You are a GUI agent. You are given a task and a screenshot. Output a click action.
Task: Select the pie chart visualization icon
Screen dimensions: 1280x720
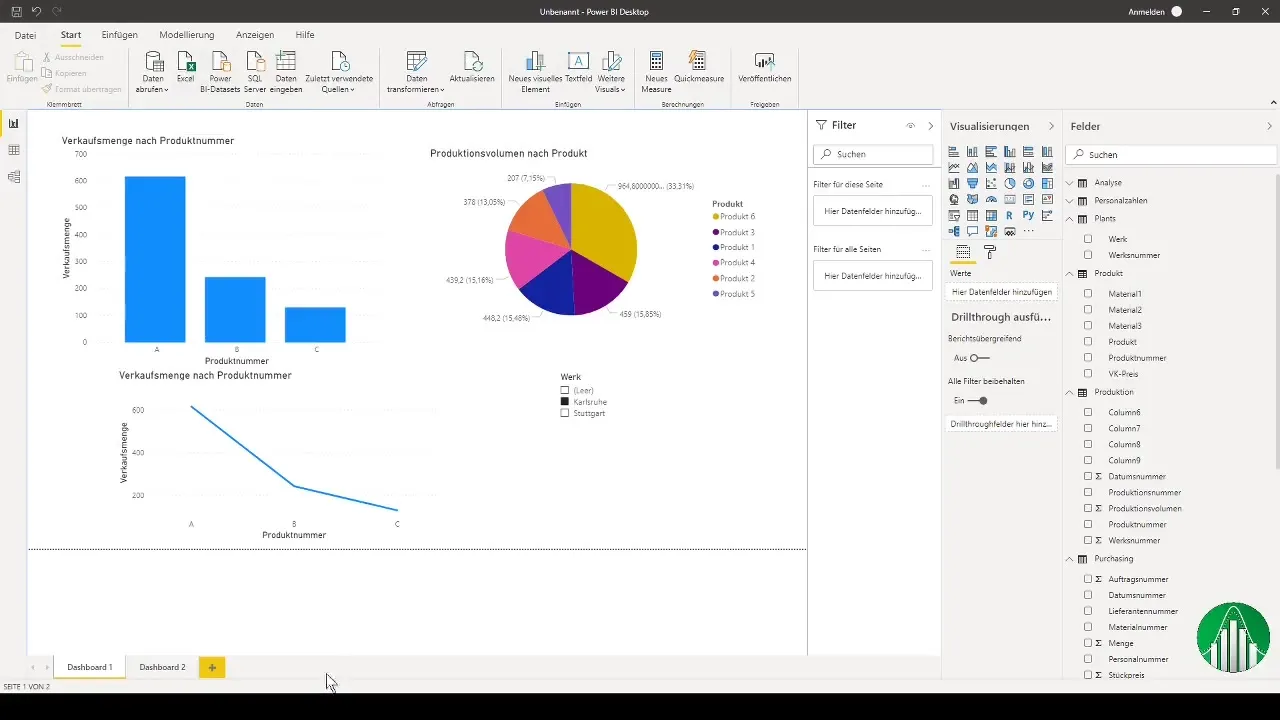pos(1010,183)
